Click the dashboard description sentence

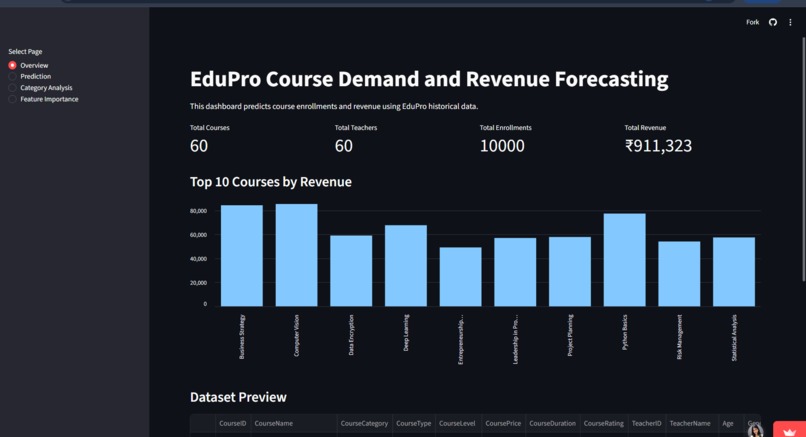334,106
